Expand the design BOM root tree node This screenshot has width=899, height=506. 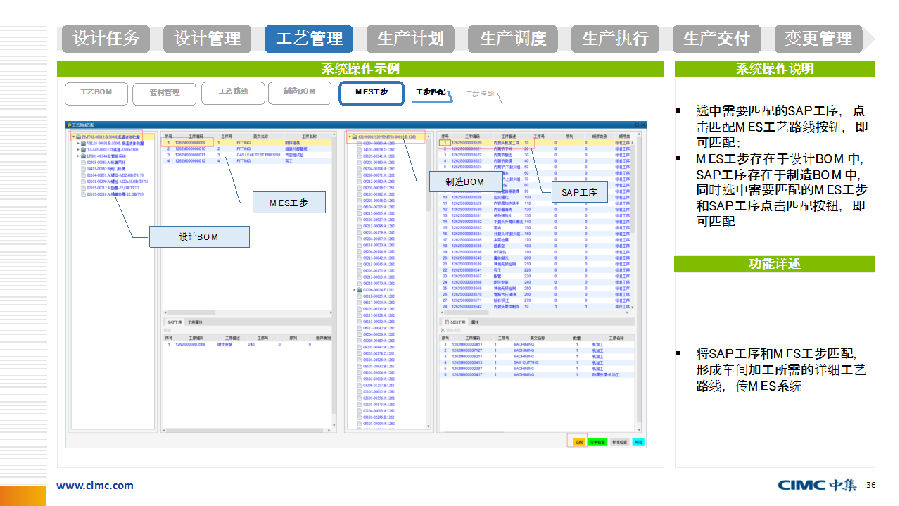point(73,137)
